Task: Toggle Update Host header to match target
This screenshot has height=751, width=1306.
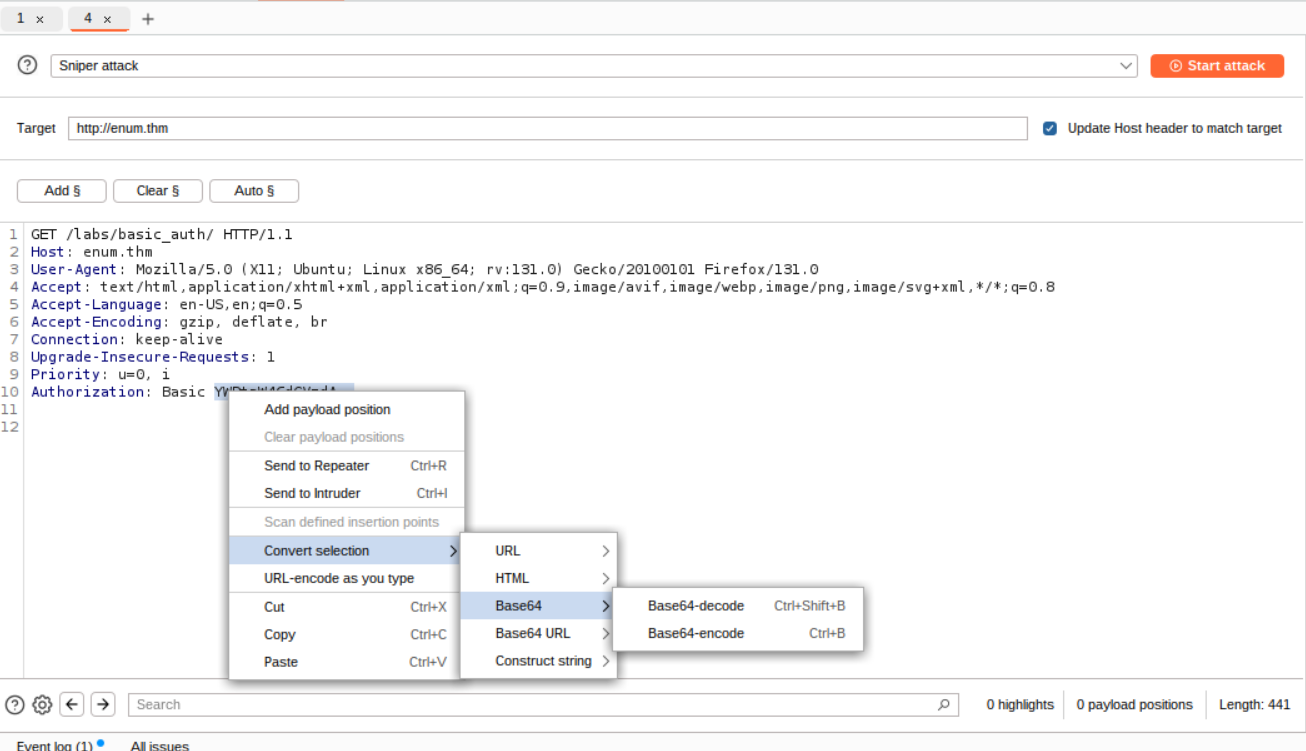Action: pyautogui.click(x=1050, y=129)
